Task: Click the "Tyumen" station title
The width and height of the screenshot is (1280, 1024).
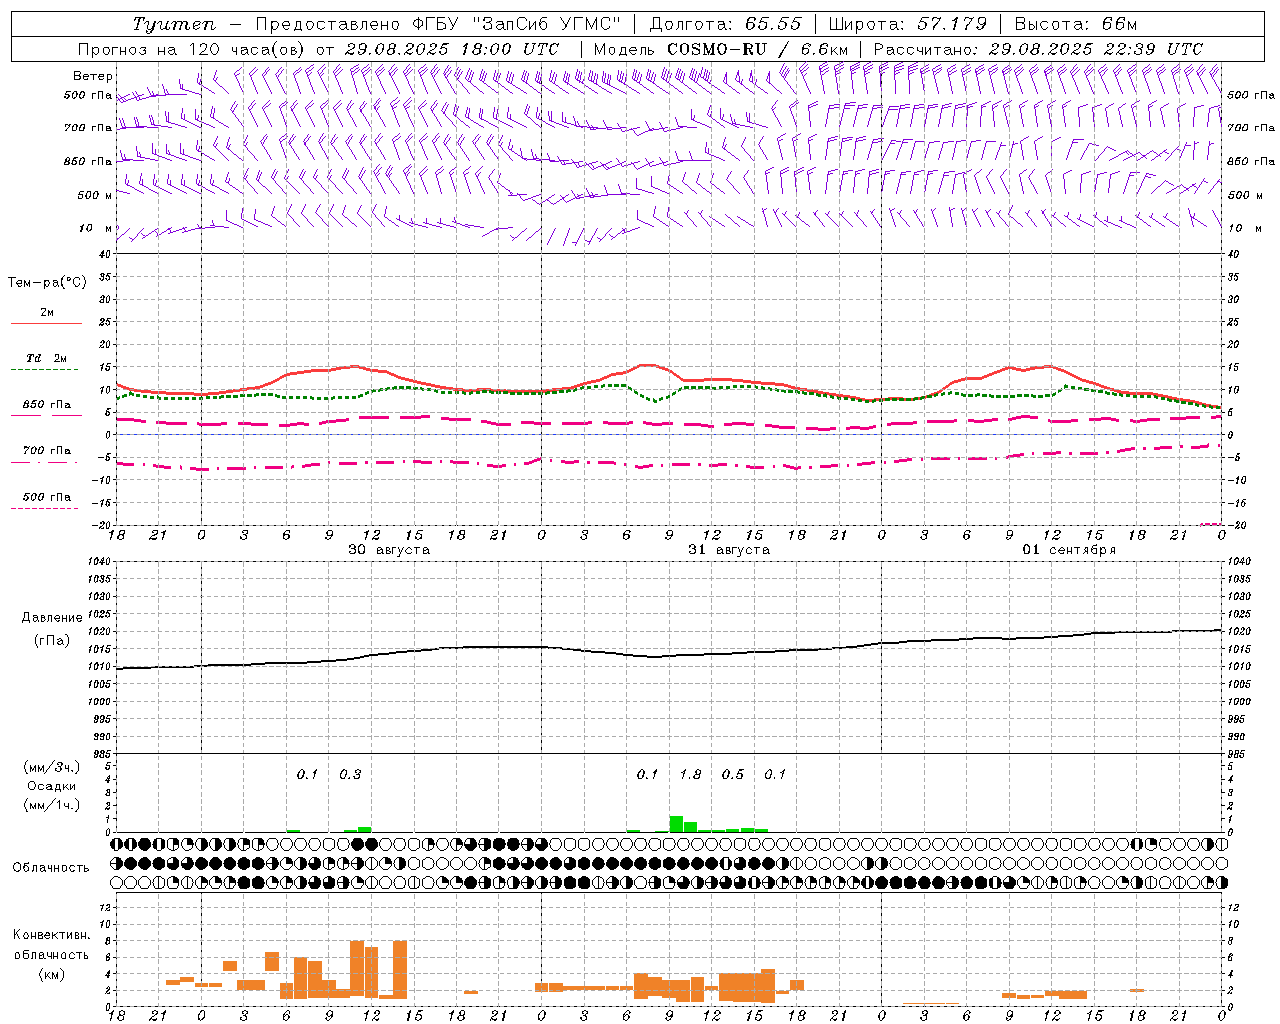Action: tap(173, 24)
